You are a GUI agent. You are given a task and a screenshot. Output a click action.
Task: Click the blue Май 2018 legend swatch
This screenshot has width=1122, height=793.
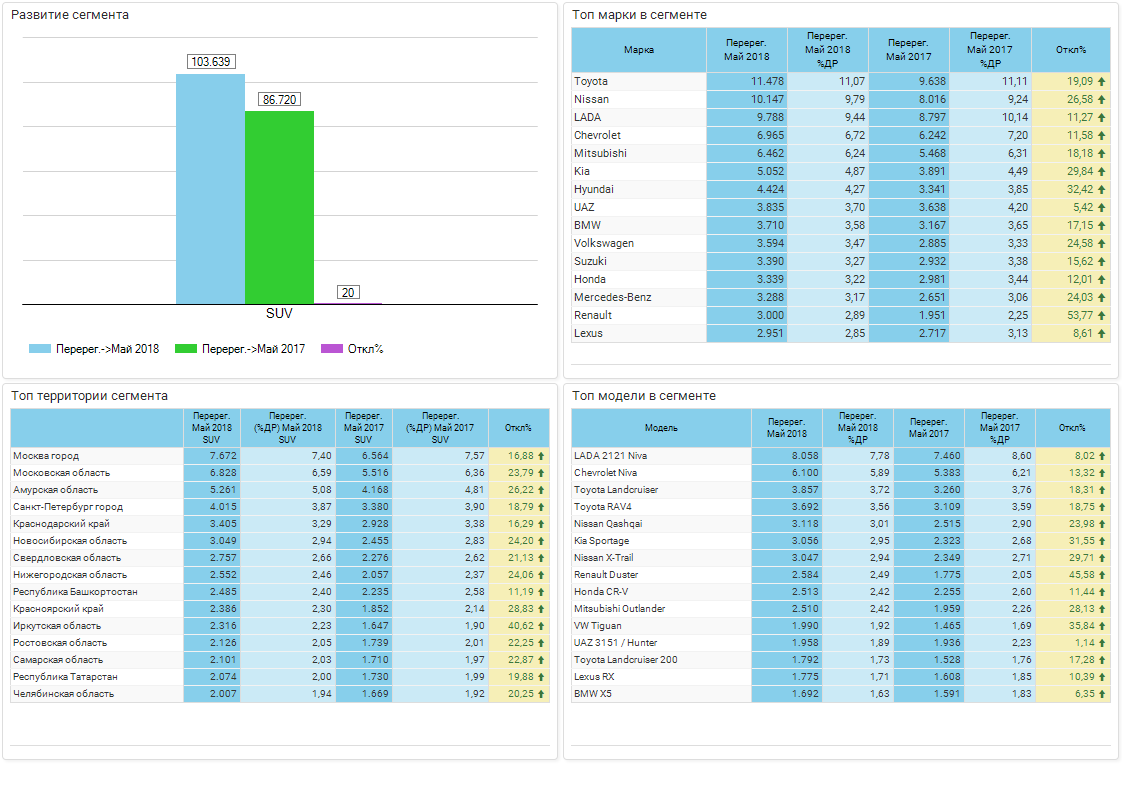tap(39, 349)
